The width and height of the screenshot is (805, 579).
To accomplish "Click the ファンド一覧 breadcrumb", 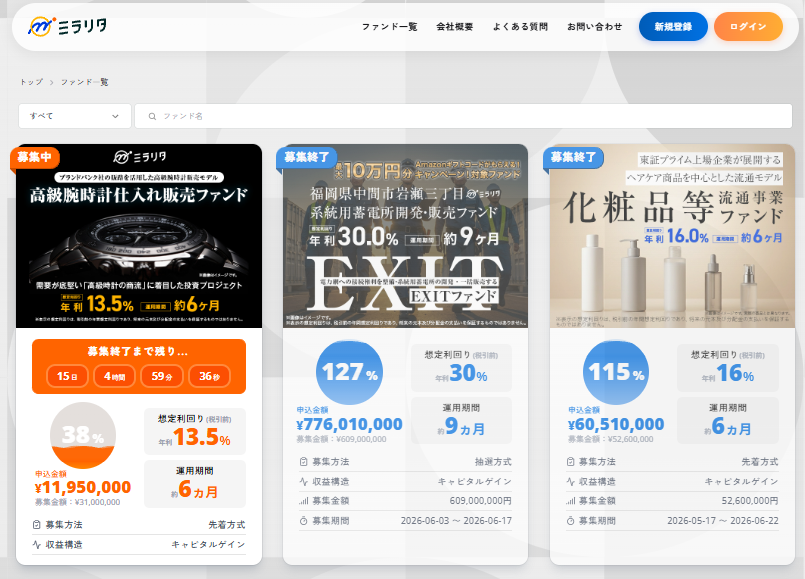I will 84,82.
